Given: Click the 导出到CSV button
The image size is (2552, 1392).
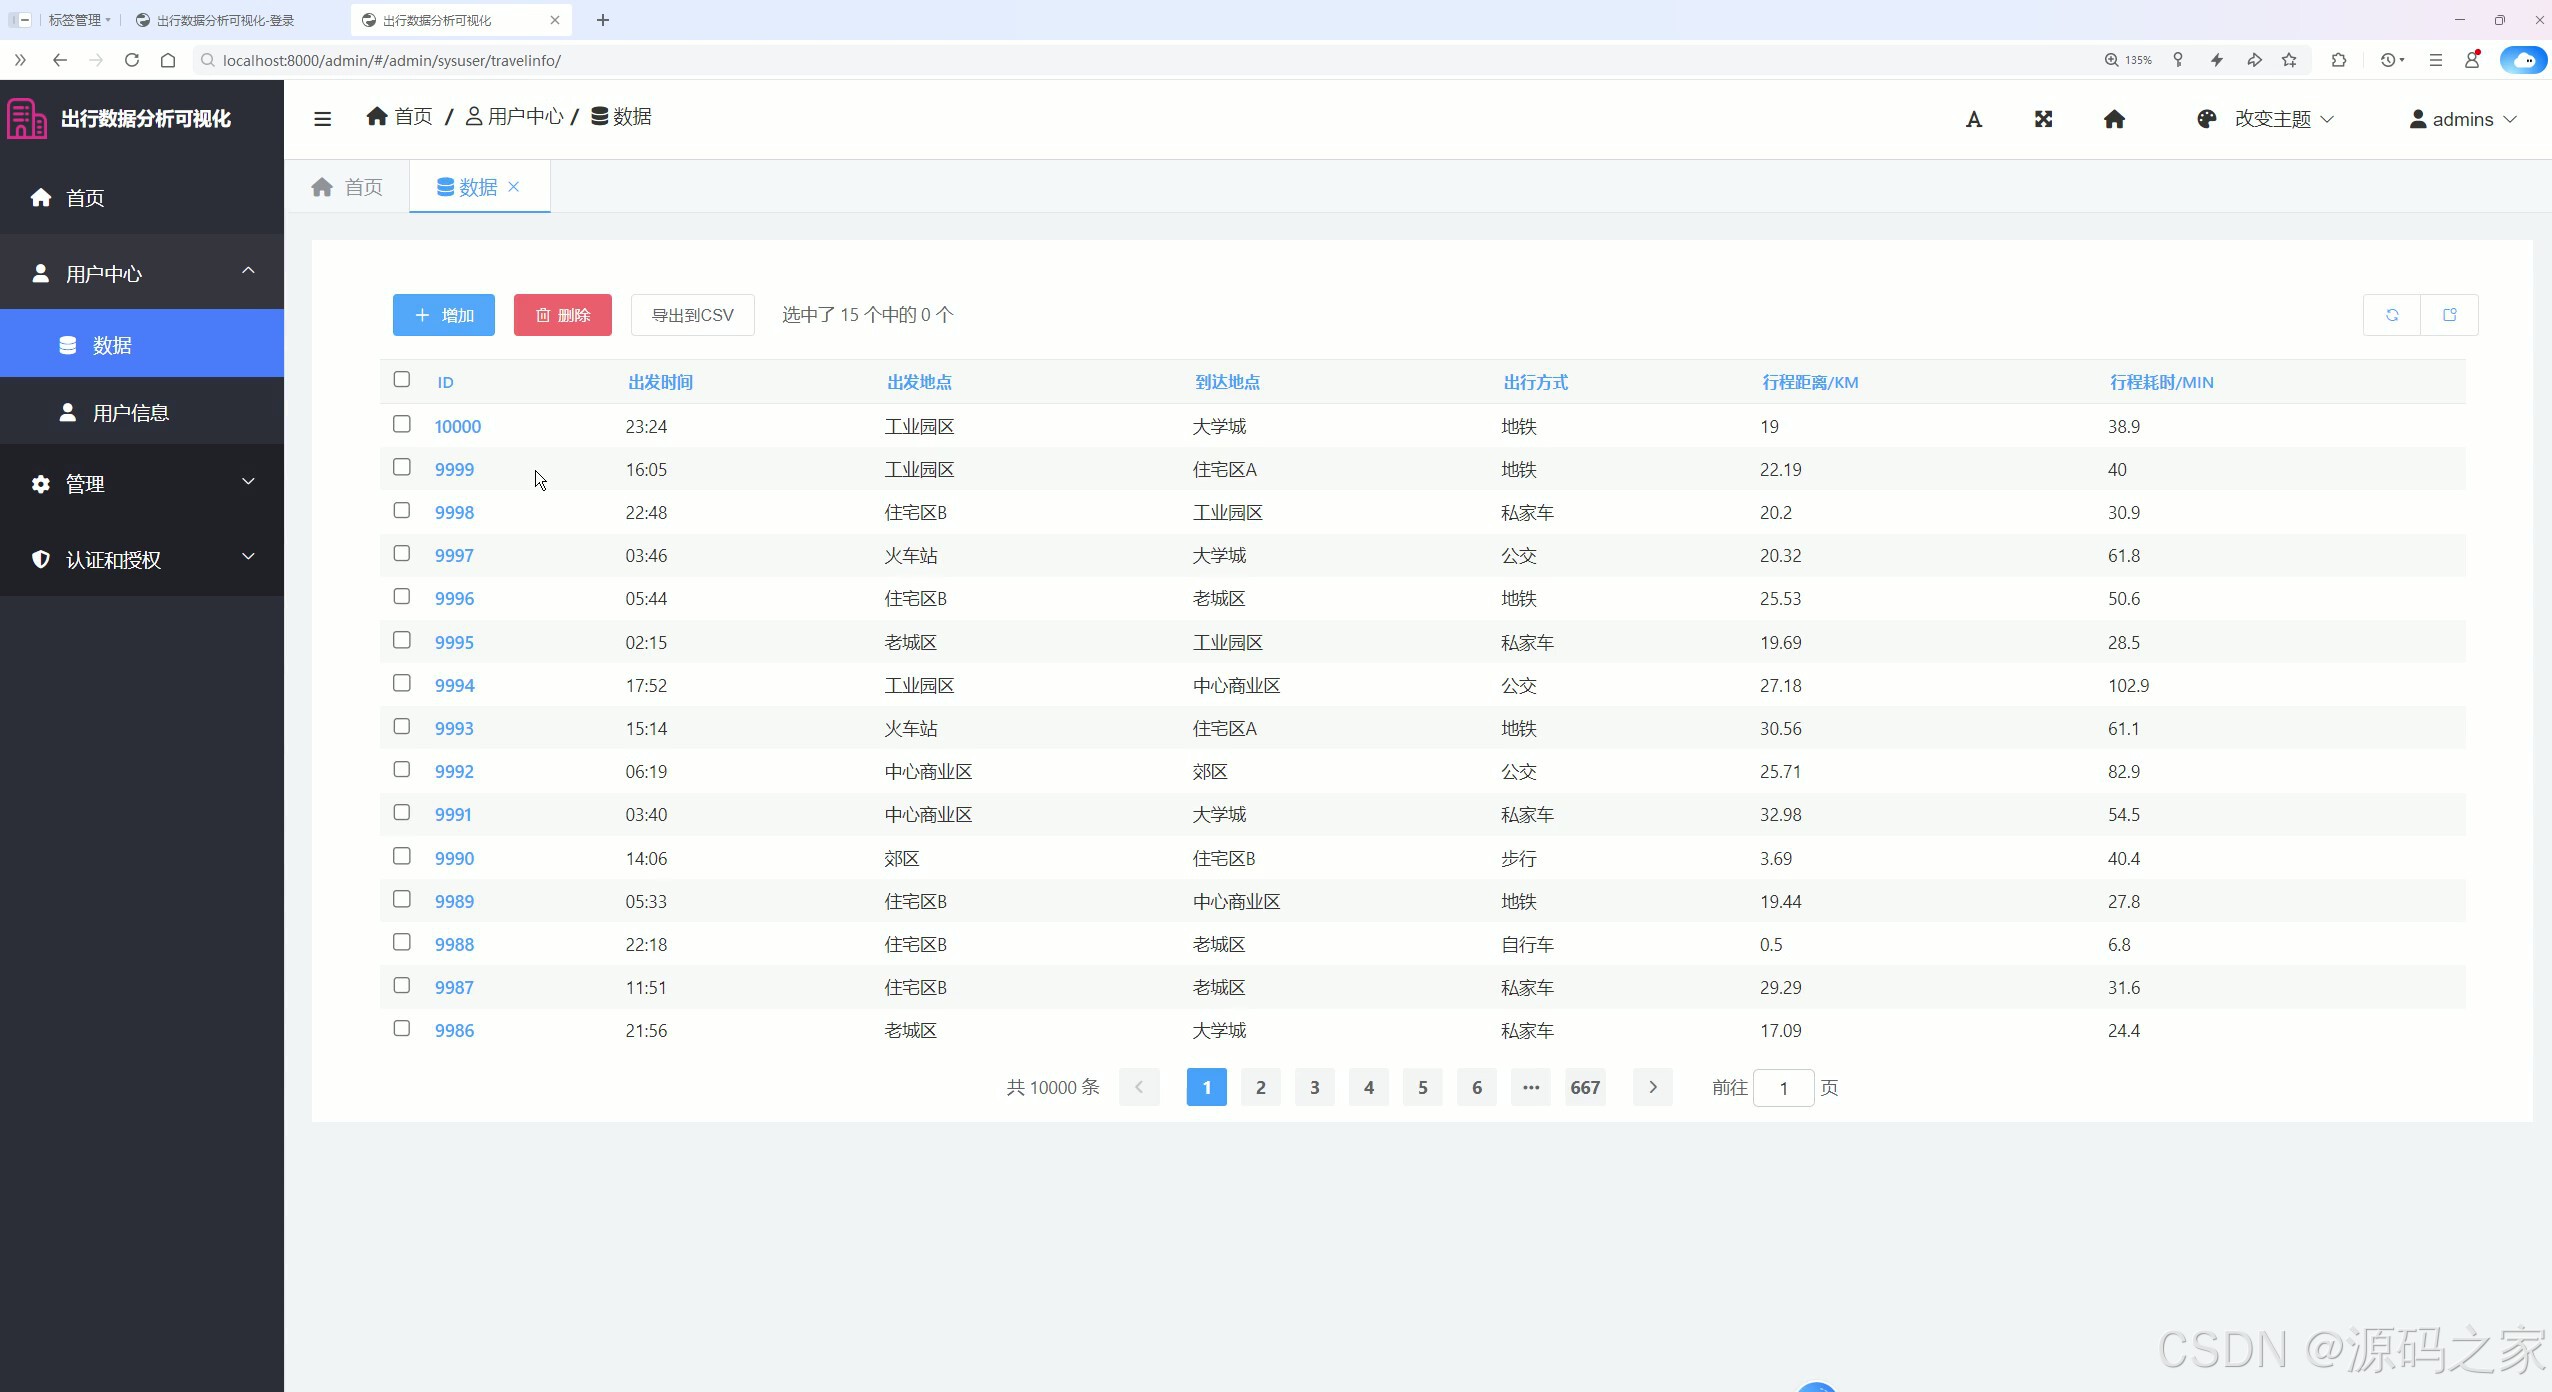Looking at the screenshot, I should 692,315.
